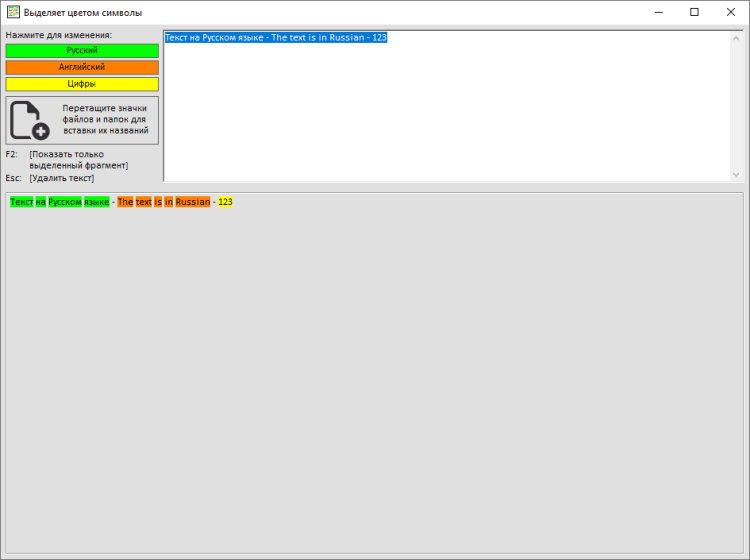
Task: Click the text box scroll down arrow
Action: (737, 174)
